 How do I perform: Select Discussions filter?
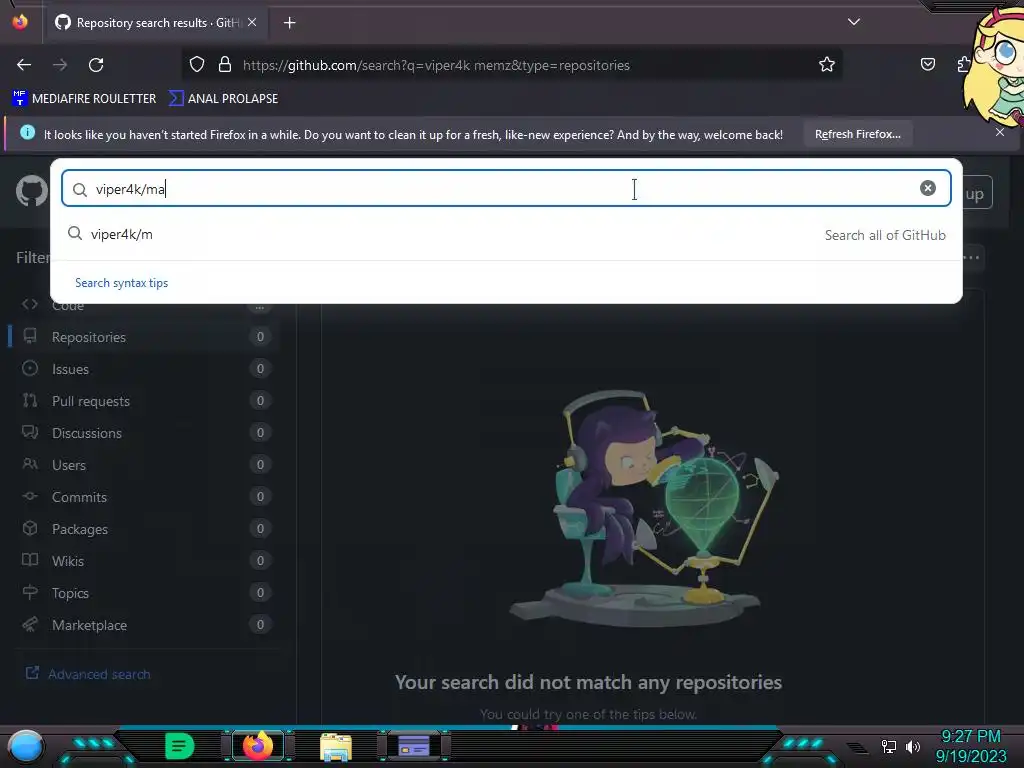tap(145, 433)
